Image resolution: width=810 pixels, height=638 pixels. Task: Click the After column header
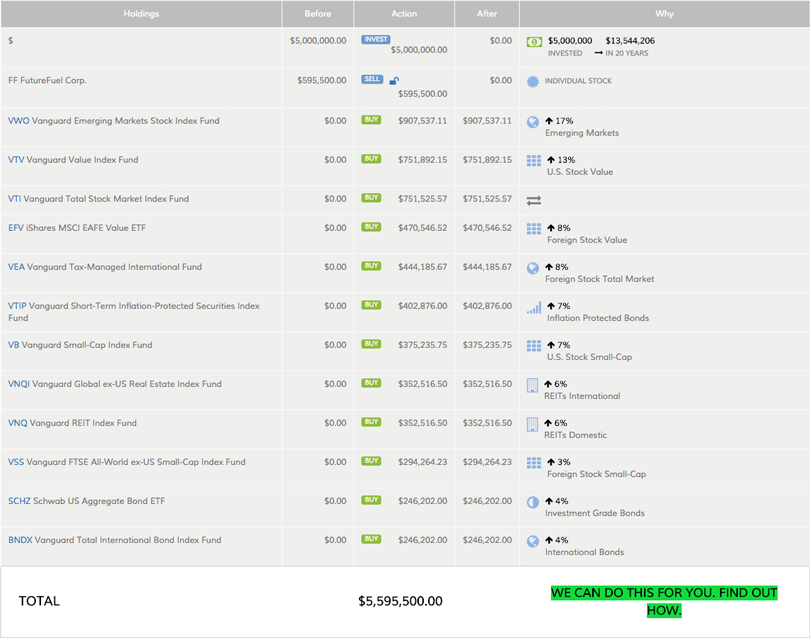point(487,14)
